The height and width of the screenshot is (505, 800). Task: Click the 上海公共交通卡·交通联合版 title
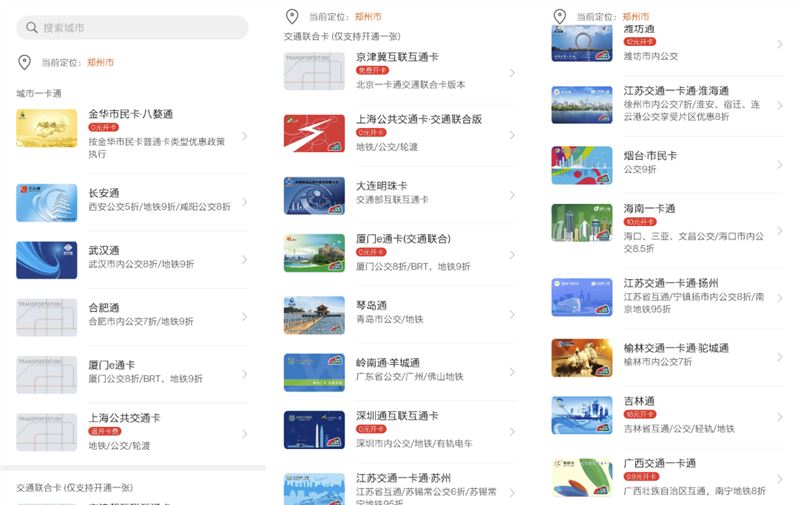coord(419,119)
